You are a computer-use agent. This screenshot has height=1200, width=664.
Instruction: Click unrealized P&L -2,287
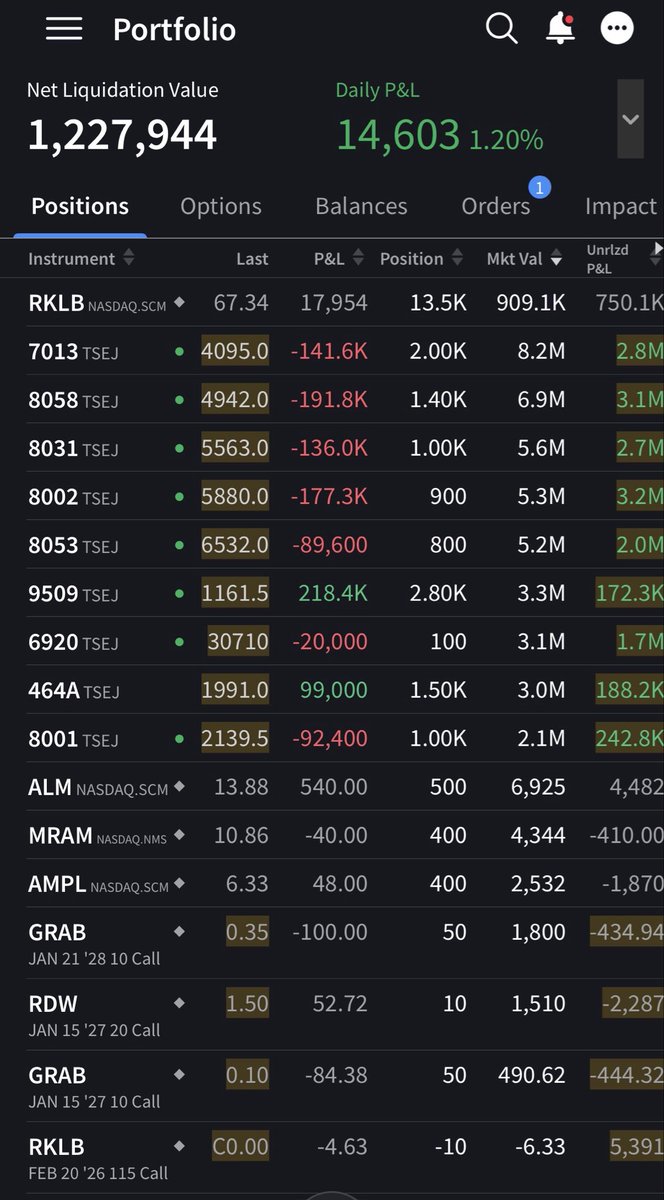[x=633, y=1003]
